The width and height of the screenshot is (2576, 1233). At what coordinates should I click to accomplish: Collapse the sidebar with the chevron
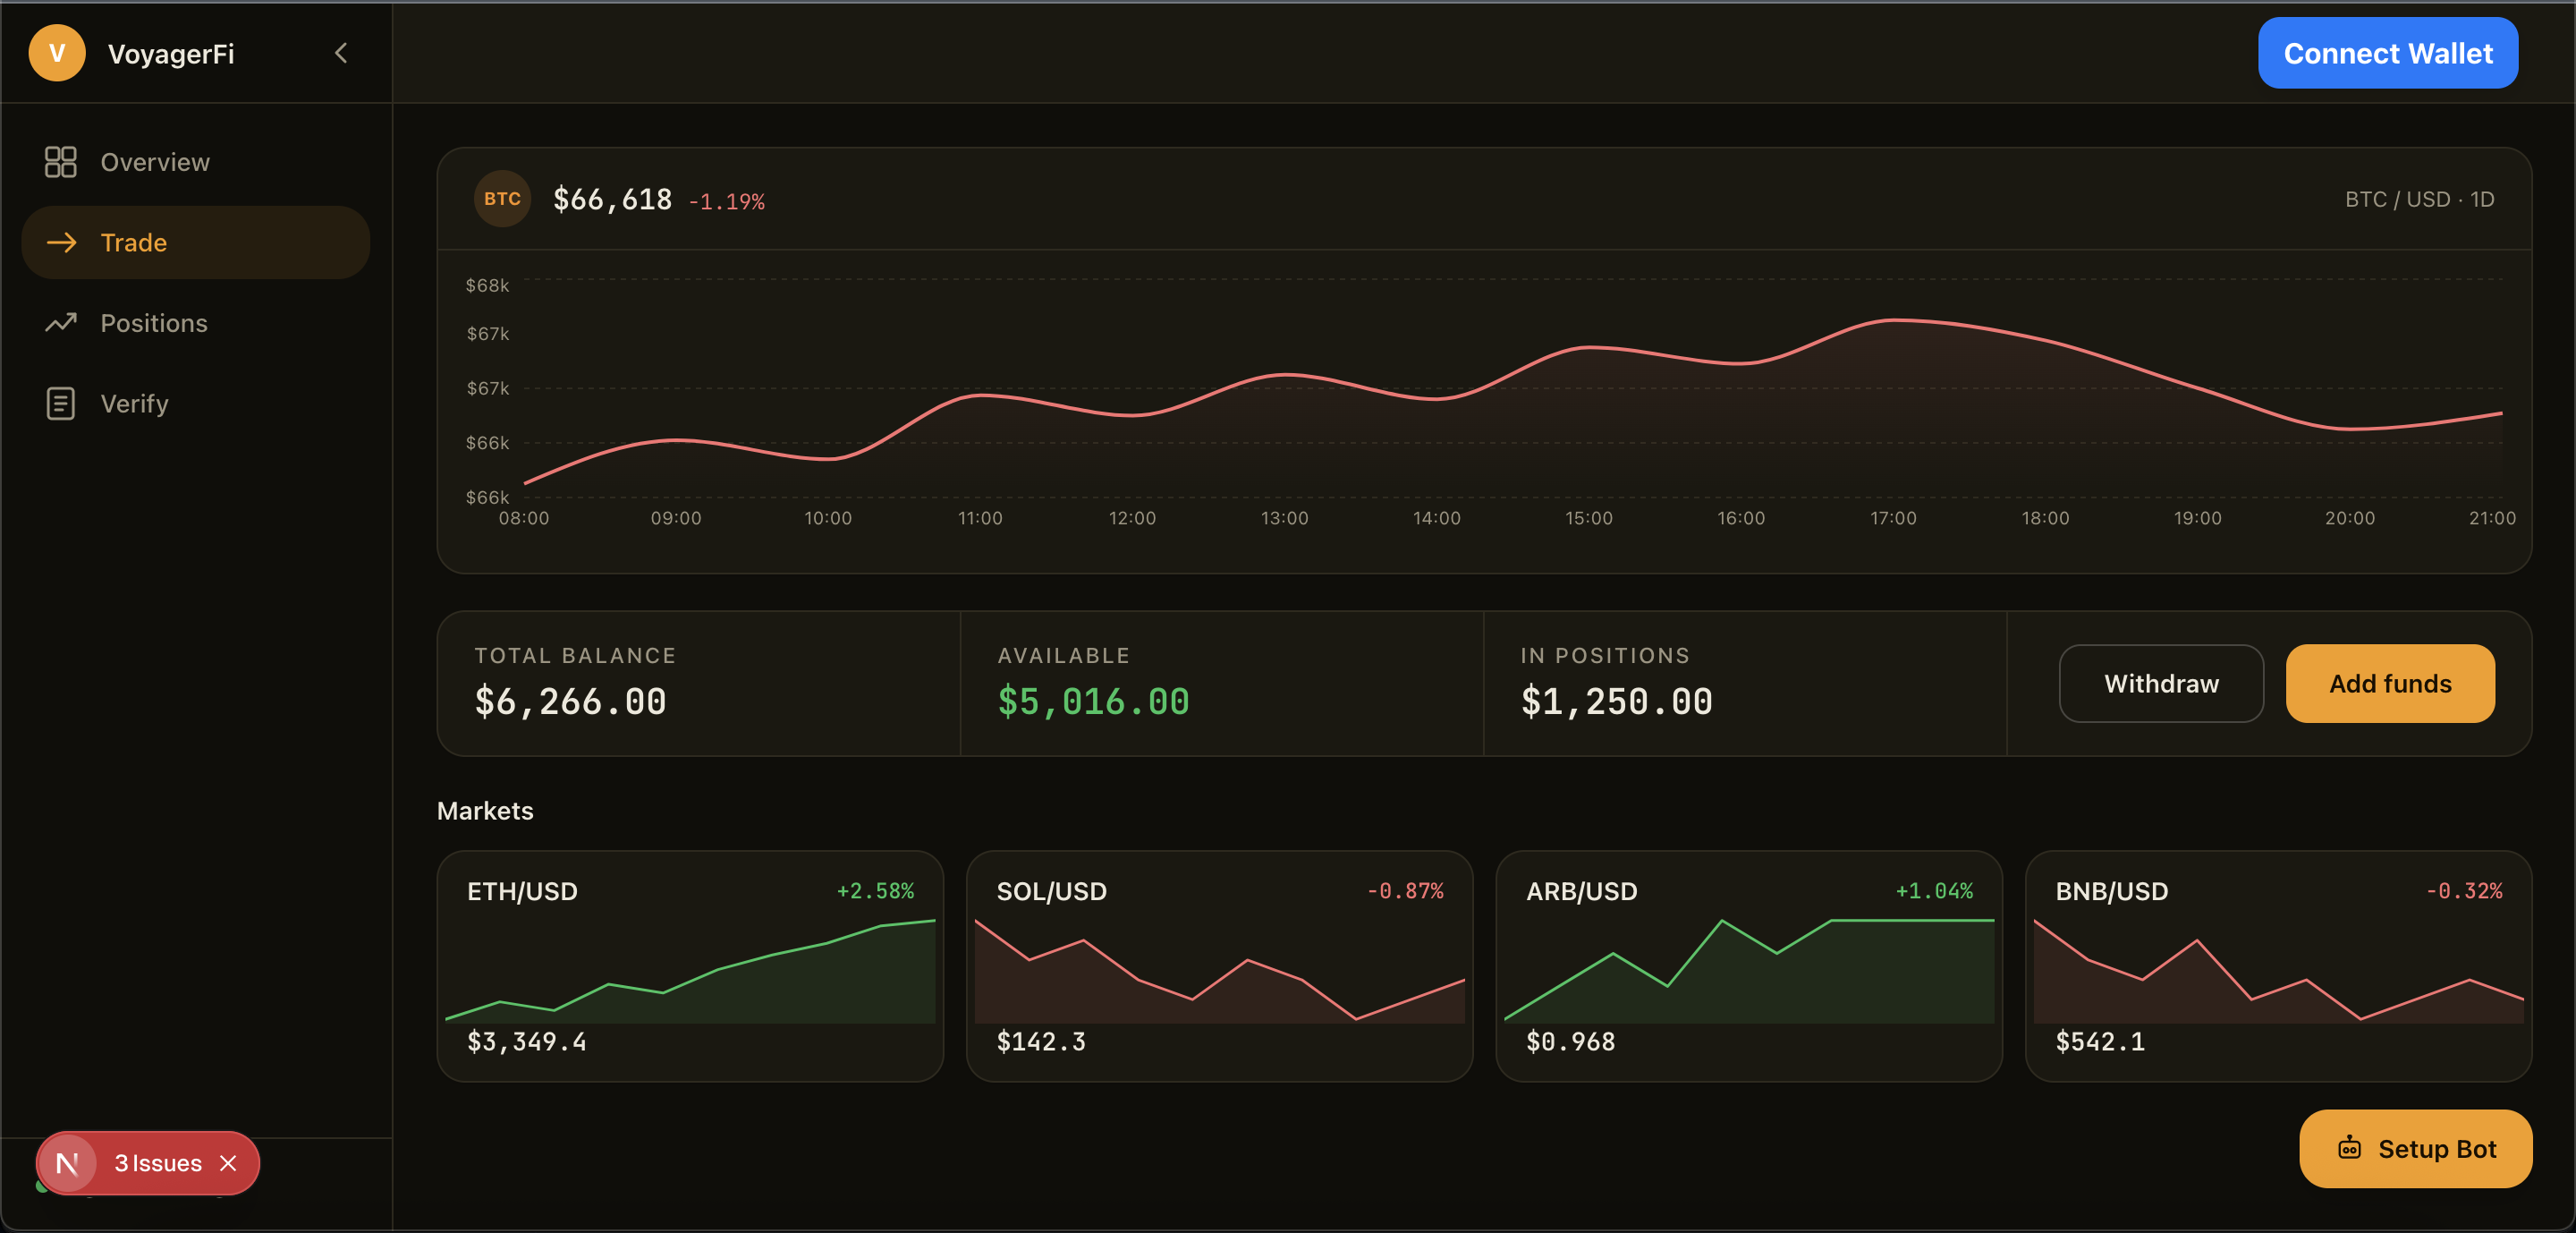pos(341,53)
